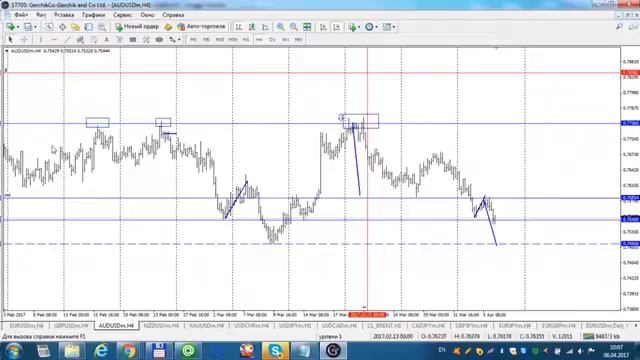Screen dimensions: 640x360
Task: Select the text A tool
Action: (107, 40)
